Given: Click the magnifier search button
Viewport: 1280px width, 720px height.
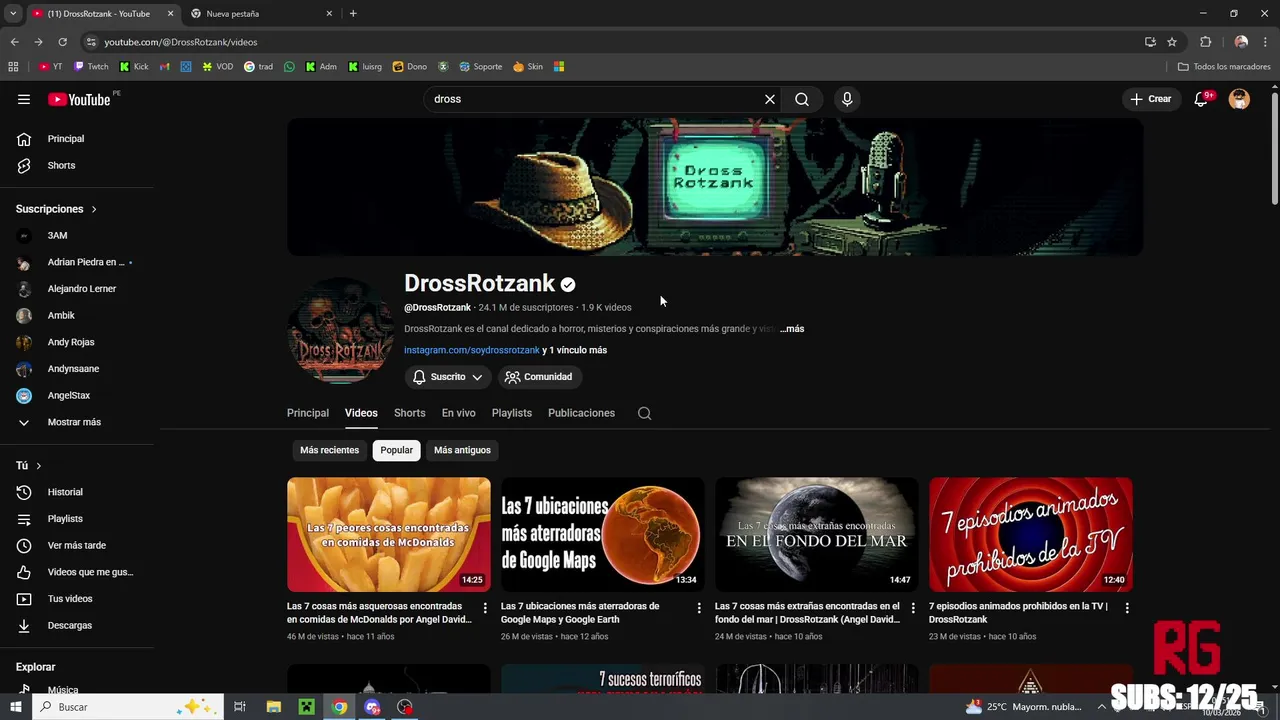Looking at the screenshot, I should (802, 99).
